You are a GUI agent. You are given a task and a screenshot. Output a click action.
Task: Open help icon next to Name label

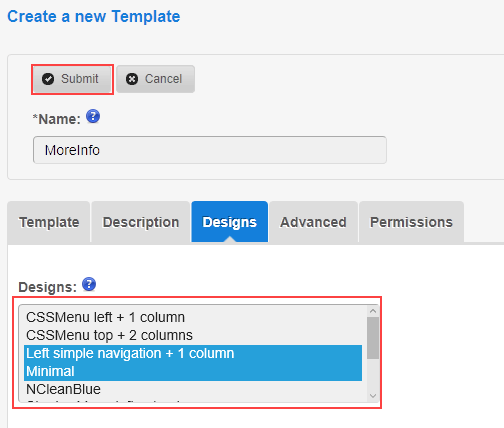[93, 116]
